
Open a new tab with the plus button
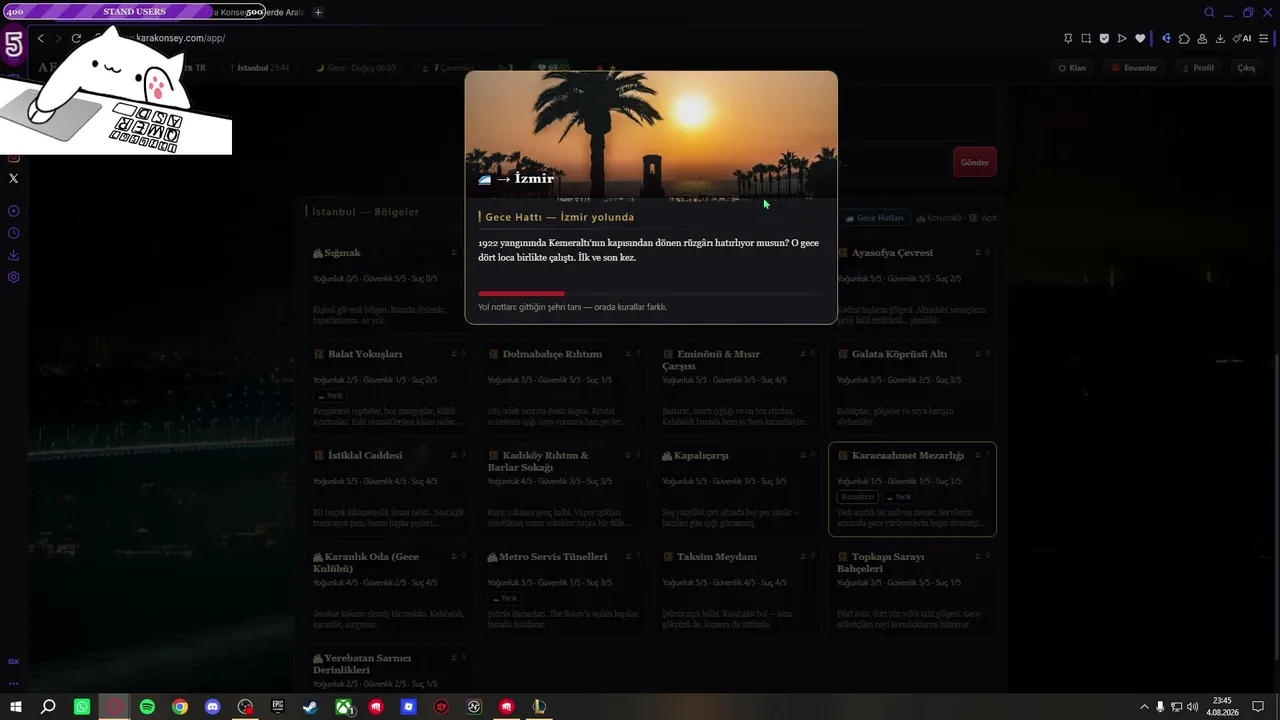[x=318, y=12]
